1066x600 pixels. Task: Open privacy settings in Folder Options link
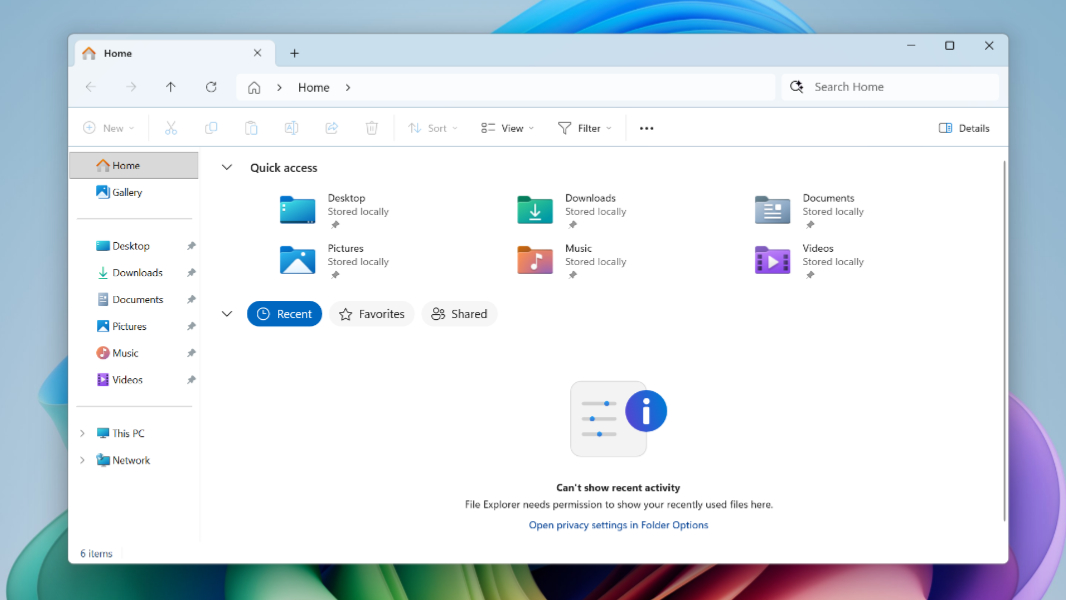point(618,525)
